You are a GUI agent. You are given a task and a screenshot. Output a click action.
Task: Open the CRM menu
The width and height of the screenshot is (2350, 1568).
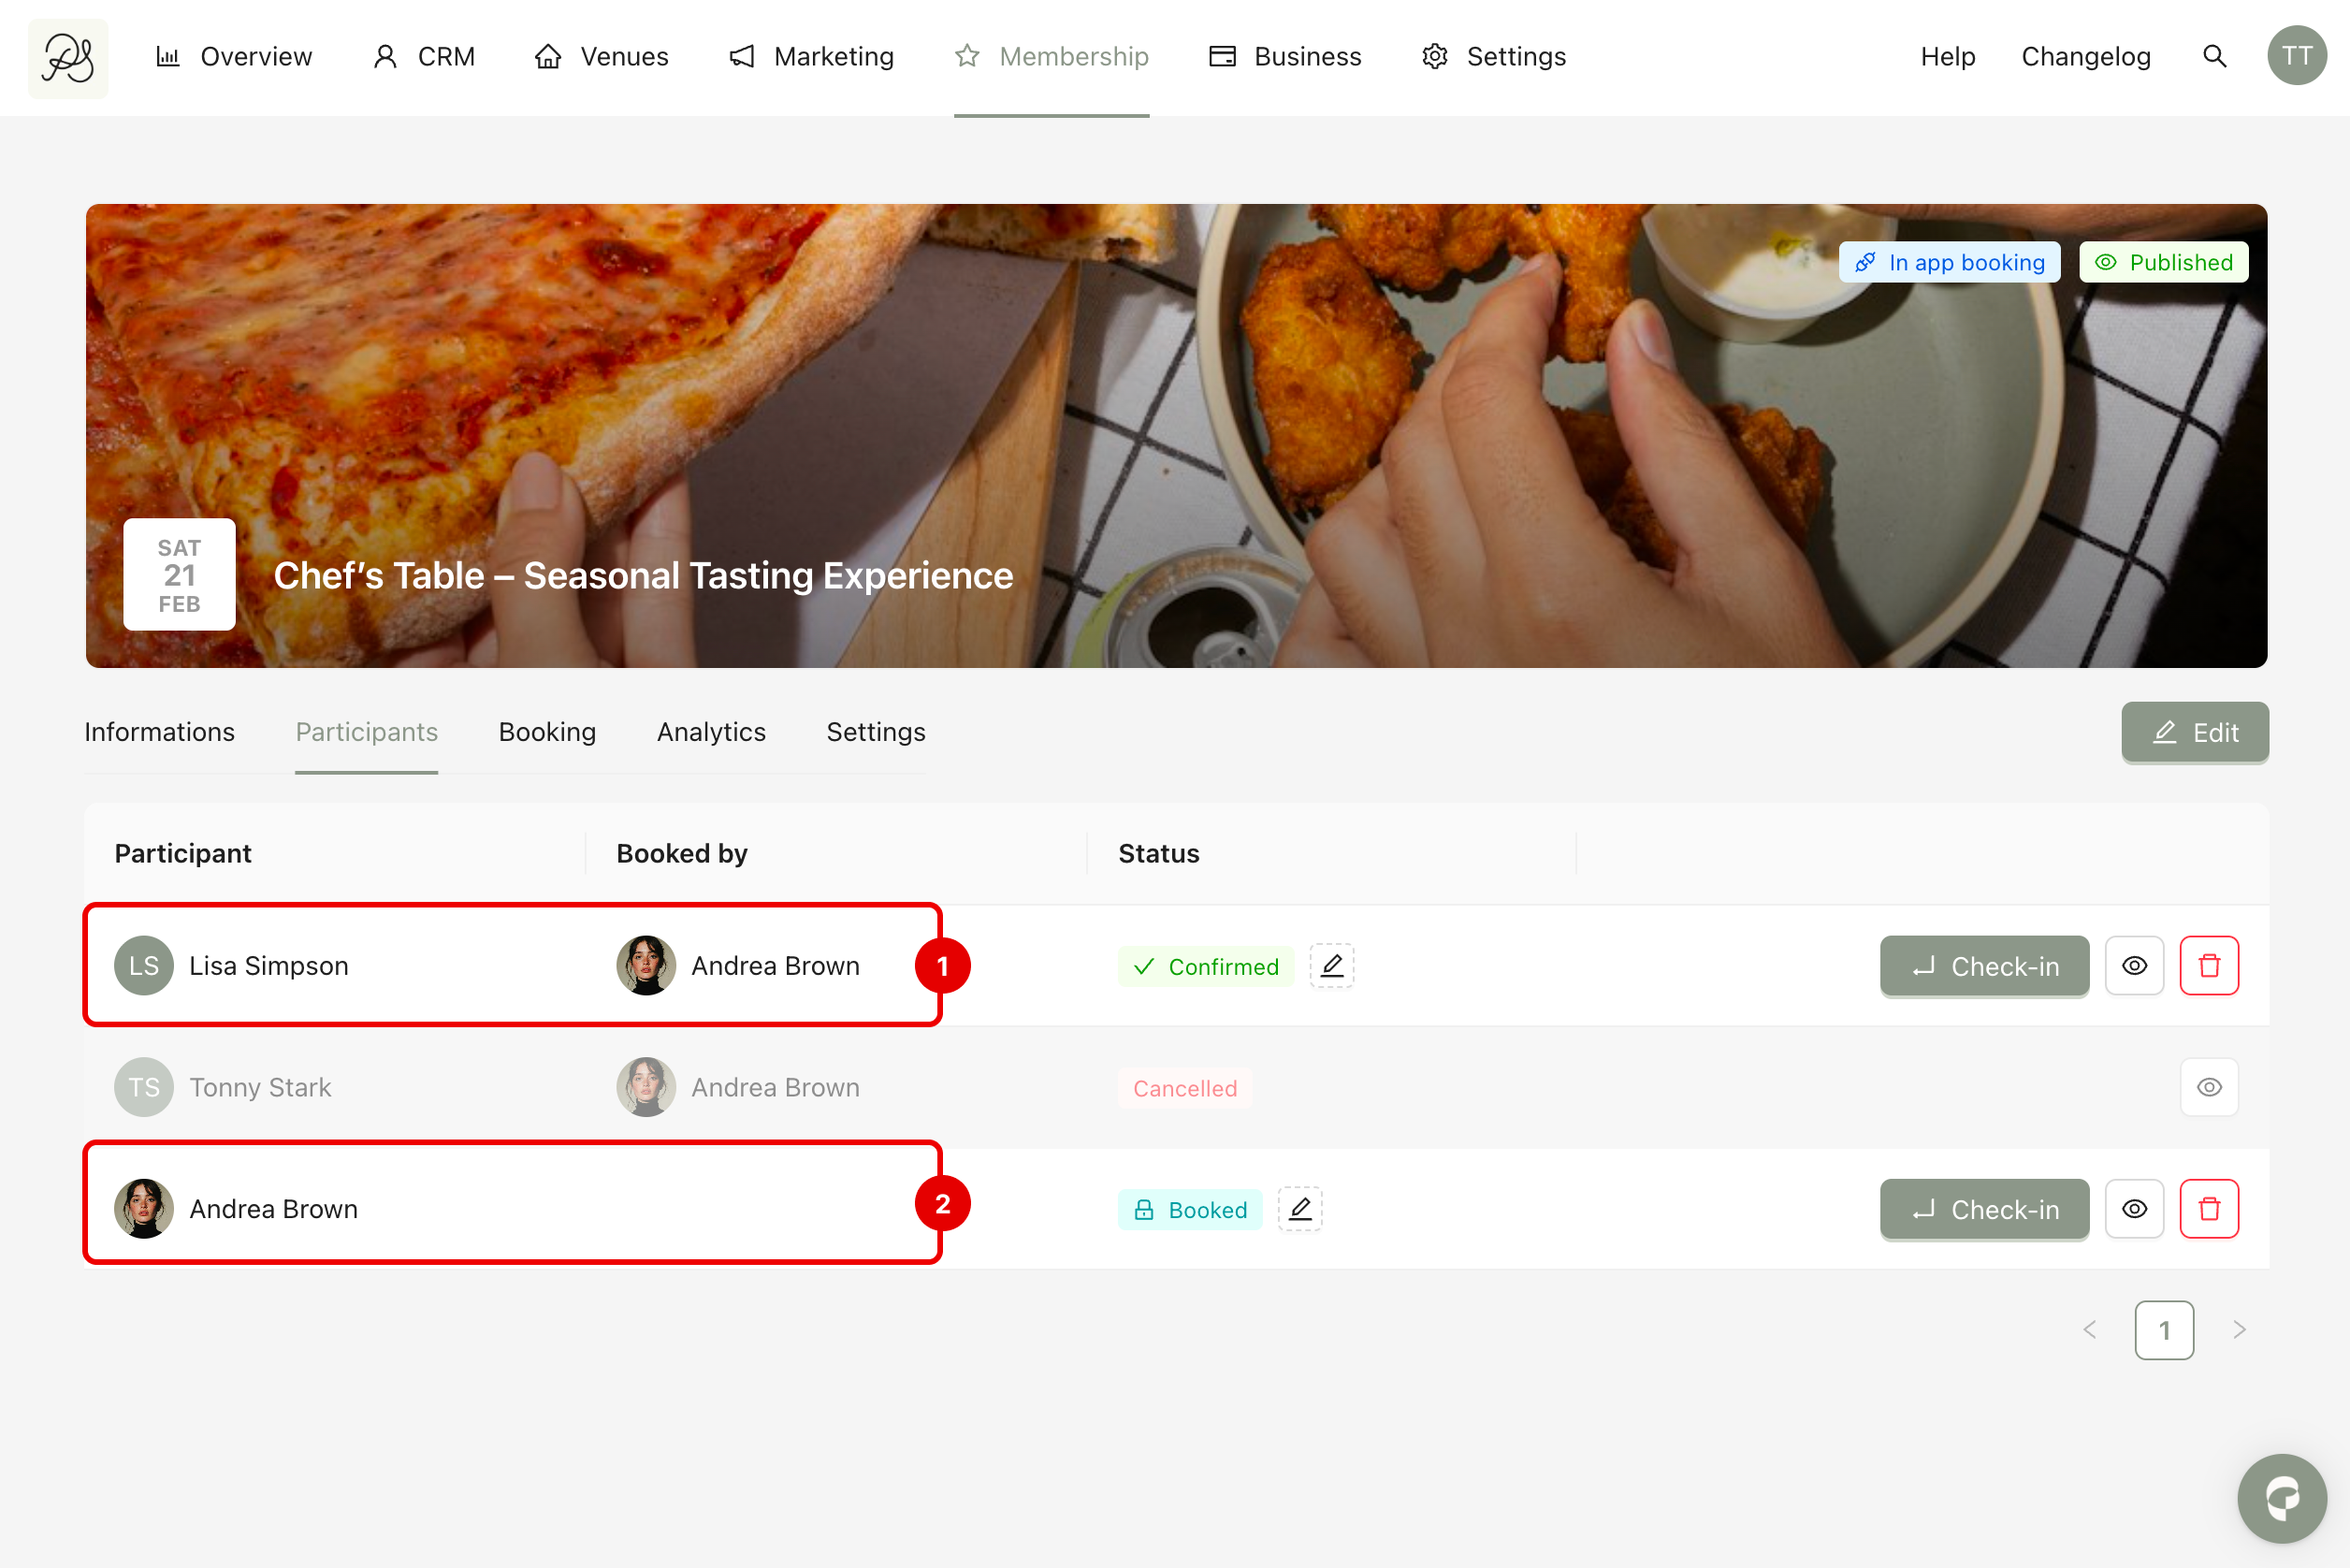pyautogui.click(x=424, y=57)
